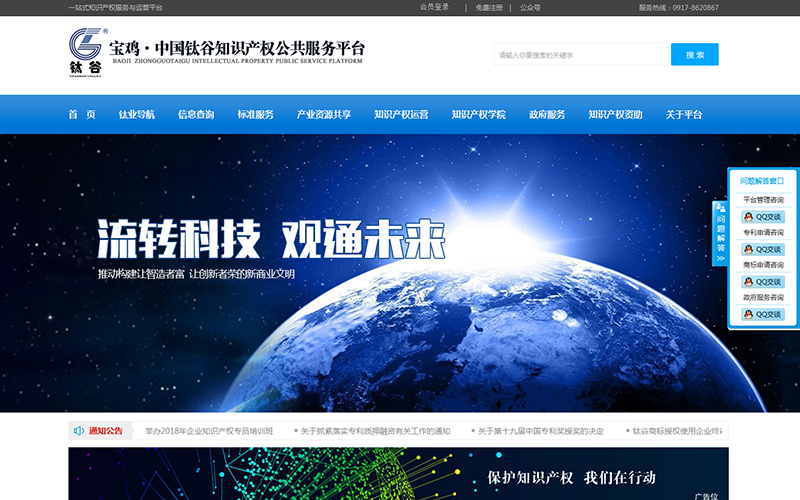Click the 免费注册 link
The width and height of the screenshot is (800, 500).
(489, 8)
